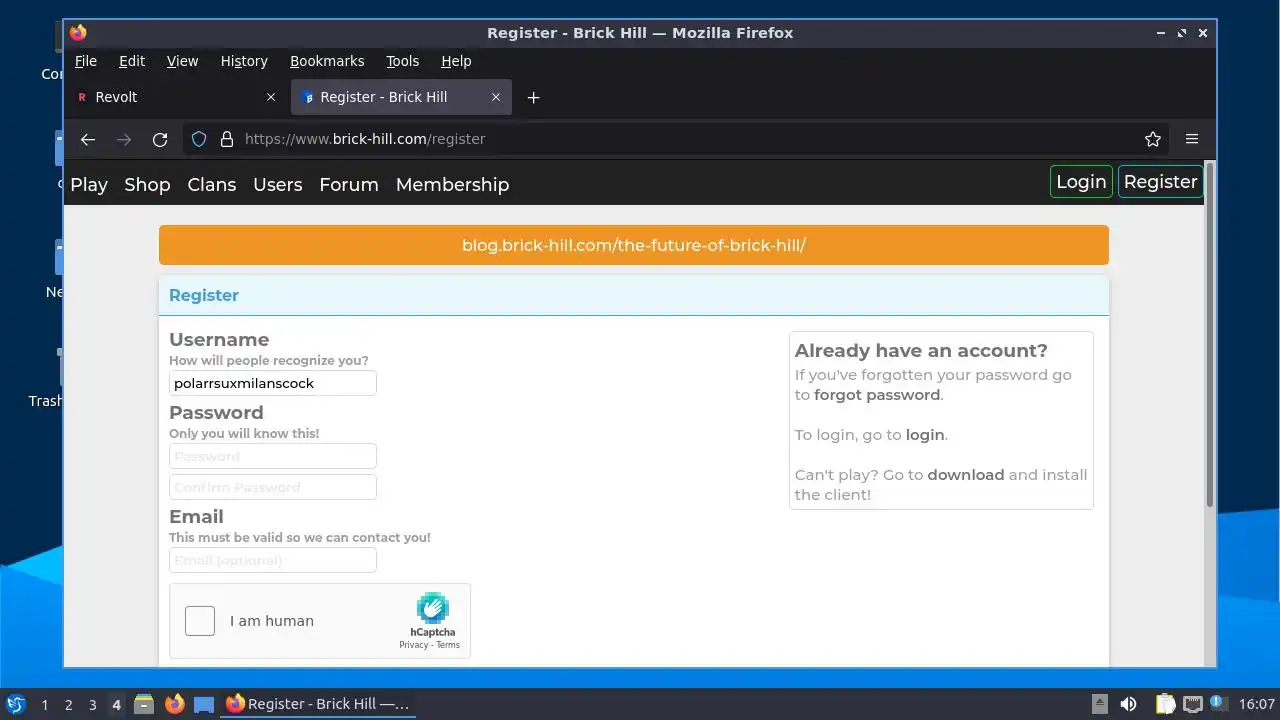Open a new tab with the plus icon
Screen dimensions: 1280x720
(533, 97)
